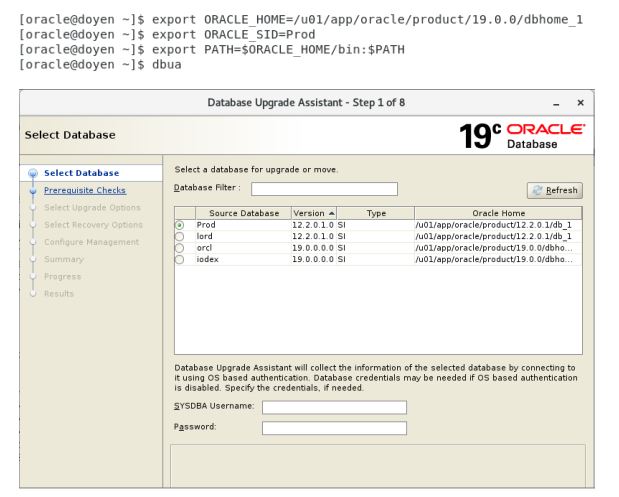Click version 19.0.0.0.0 in orcl row
This screenshot has width=619, height=497.
point(313,248)
